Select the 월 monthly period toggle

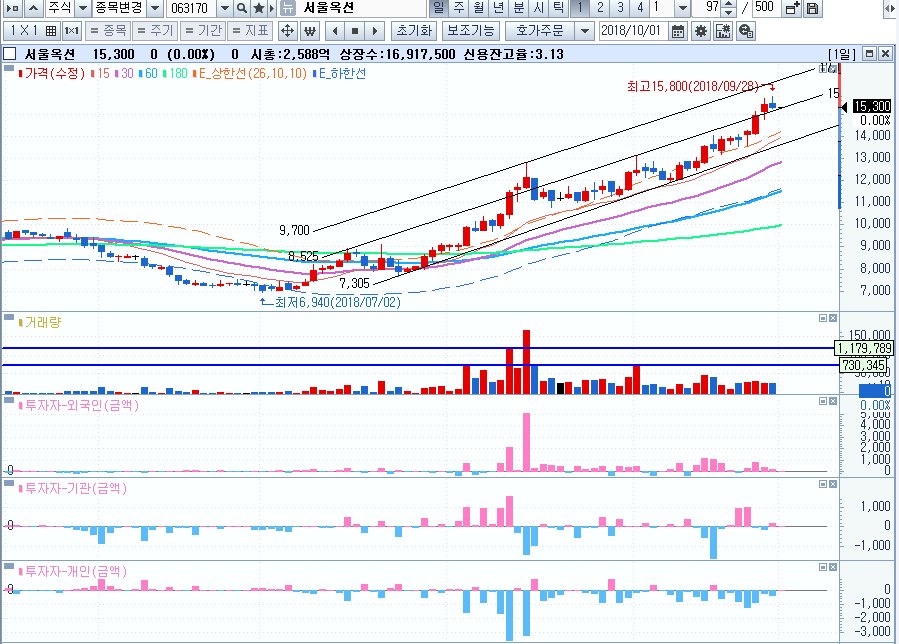479,8
